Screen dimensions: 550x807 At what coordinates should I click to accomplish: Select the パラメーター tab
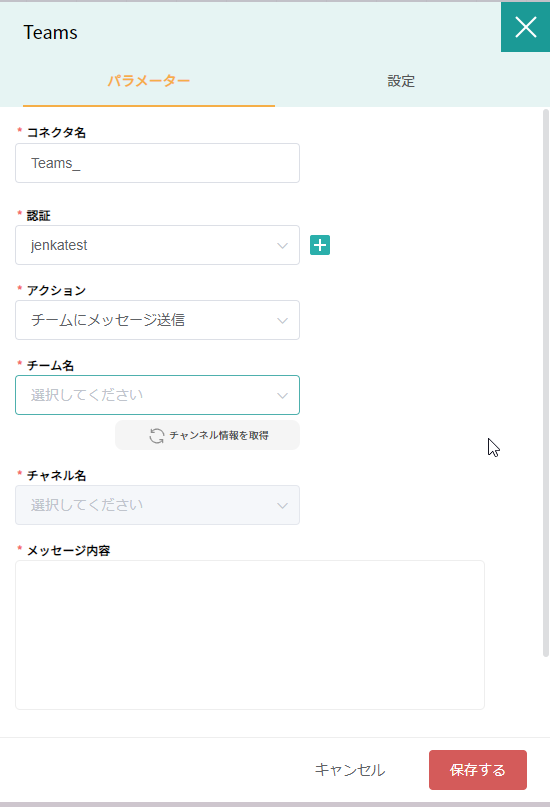[x=149, y=81]
